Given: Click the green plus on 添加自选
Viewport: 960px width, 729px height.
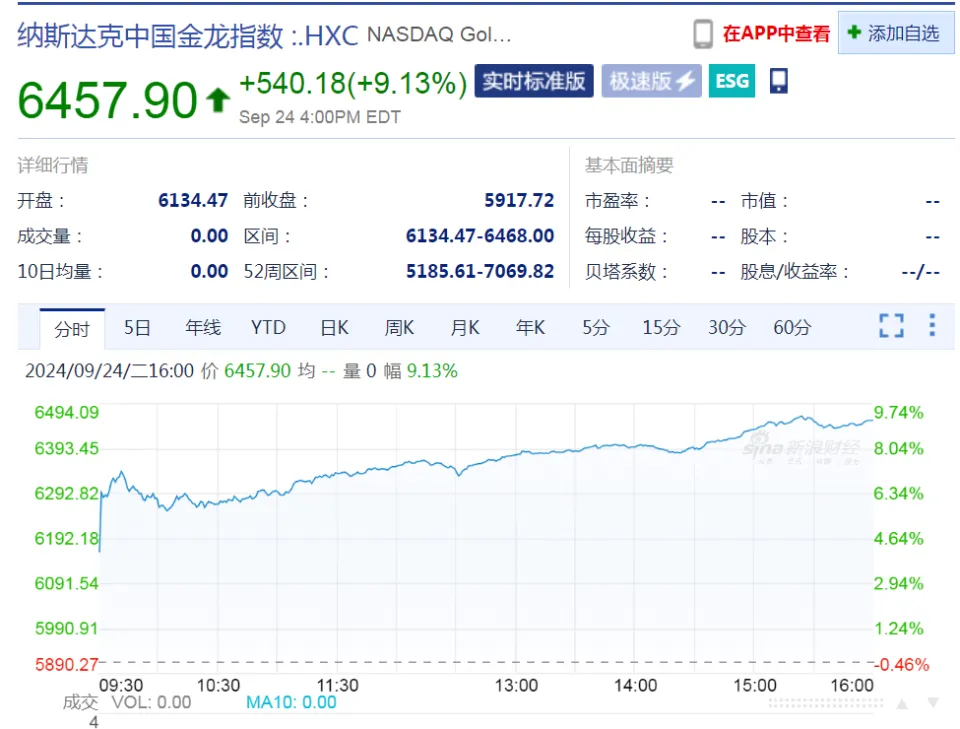Looking at the screenshot, I should pyautogui.click(x=853, y=33).
